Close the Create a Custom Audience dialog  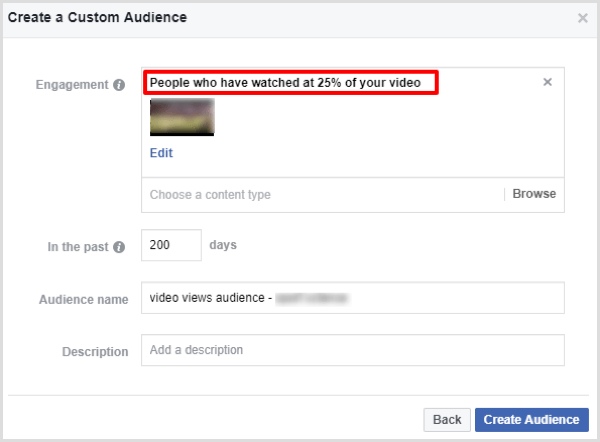pos(582,18)
